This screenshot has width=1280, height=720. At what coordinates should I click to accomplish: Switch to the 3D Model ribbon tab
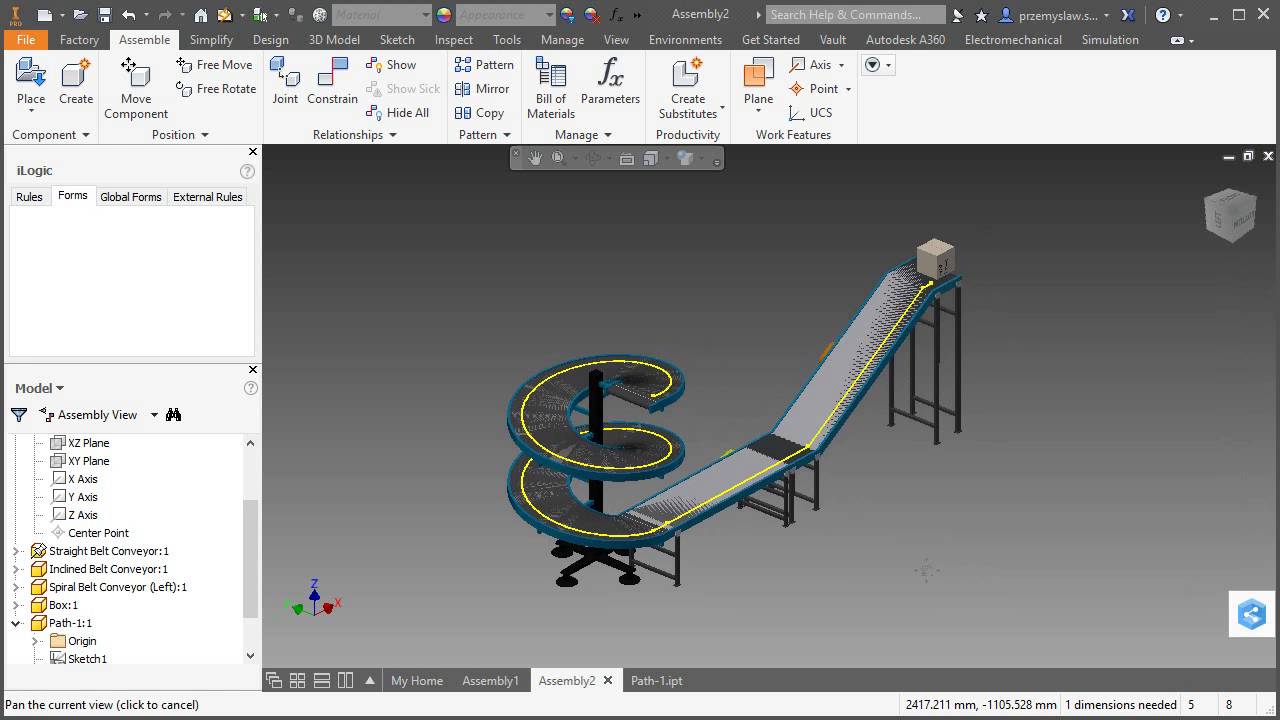tap(334, 39)
